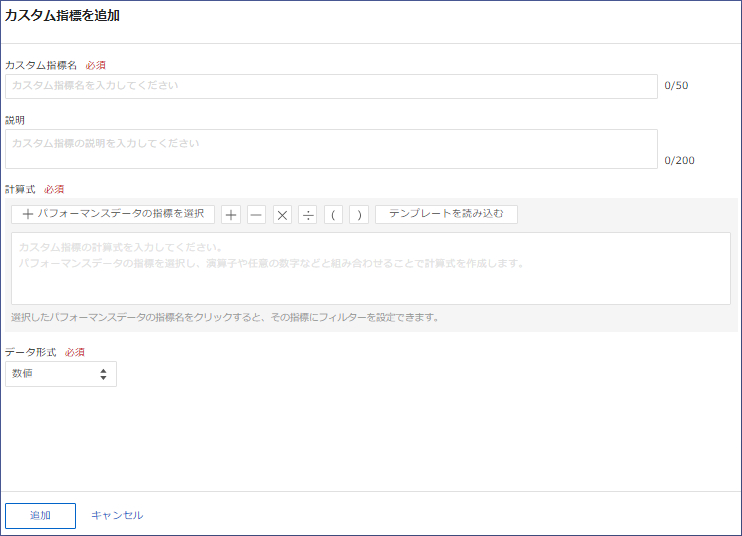Screen dimensions: 742x536
Task: Click the キャンセル link
Action: (x=117, y=515)
